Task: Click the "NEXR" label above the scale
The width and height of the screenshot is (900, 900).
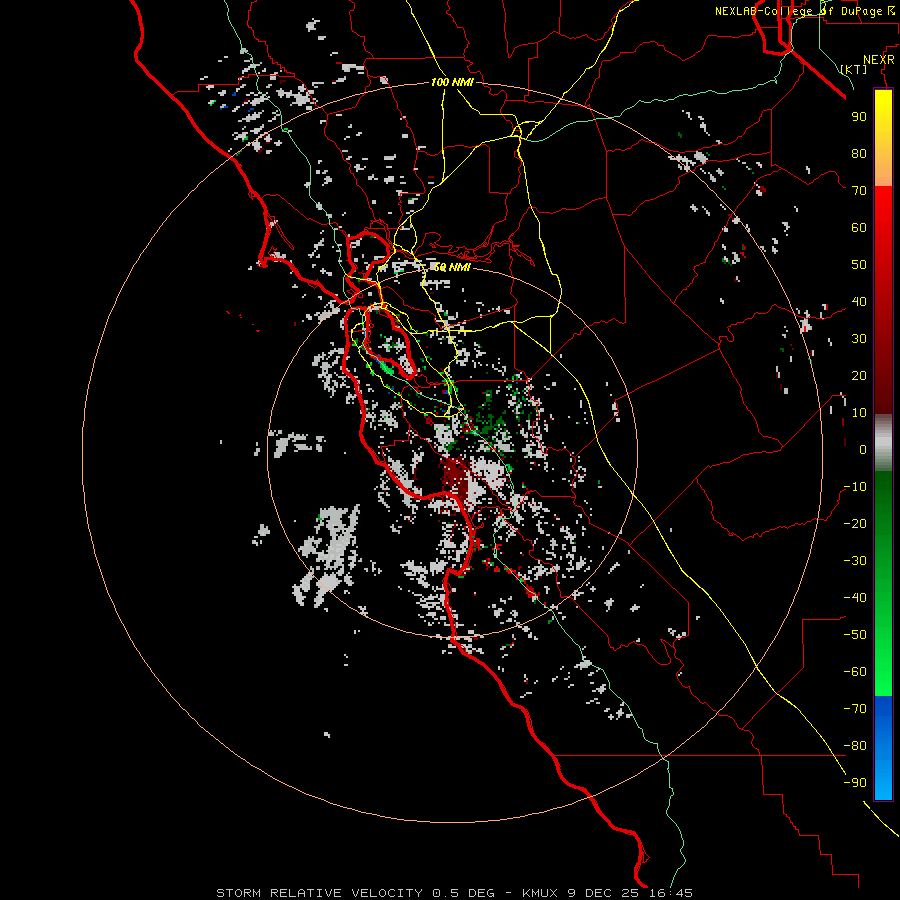Action: pos(879,60)
